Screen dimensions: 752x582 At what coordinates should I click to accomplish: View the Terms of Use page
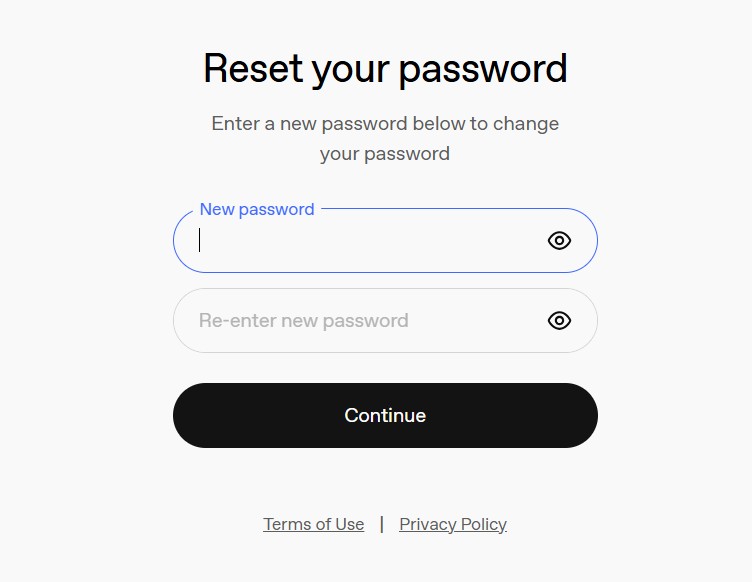[x=313, y=524]
